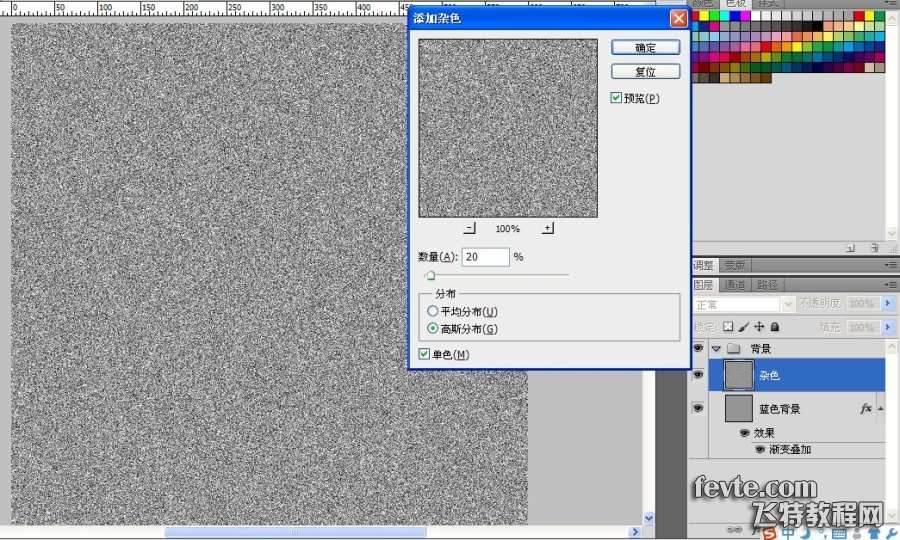Select the 杂色 layer thumbnail
The height and width of the screenshot is (540, 900).
point(739,375)
